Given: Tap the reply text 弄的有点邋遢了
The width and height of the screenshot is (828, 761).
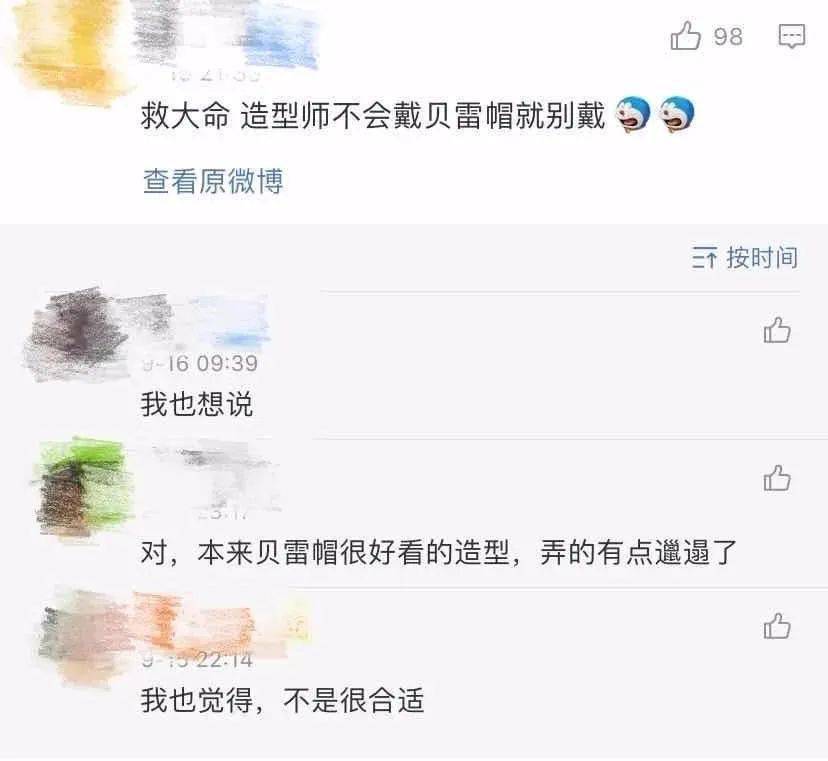Looking at the screenshot, I should [638, 553].
